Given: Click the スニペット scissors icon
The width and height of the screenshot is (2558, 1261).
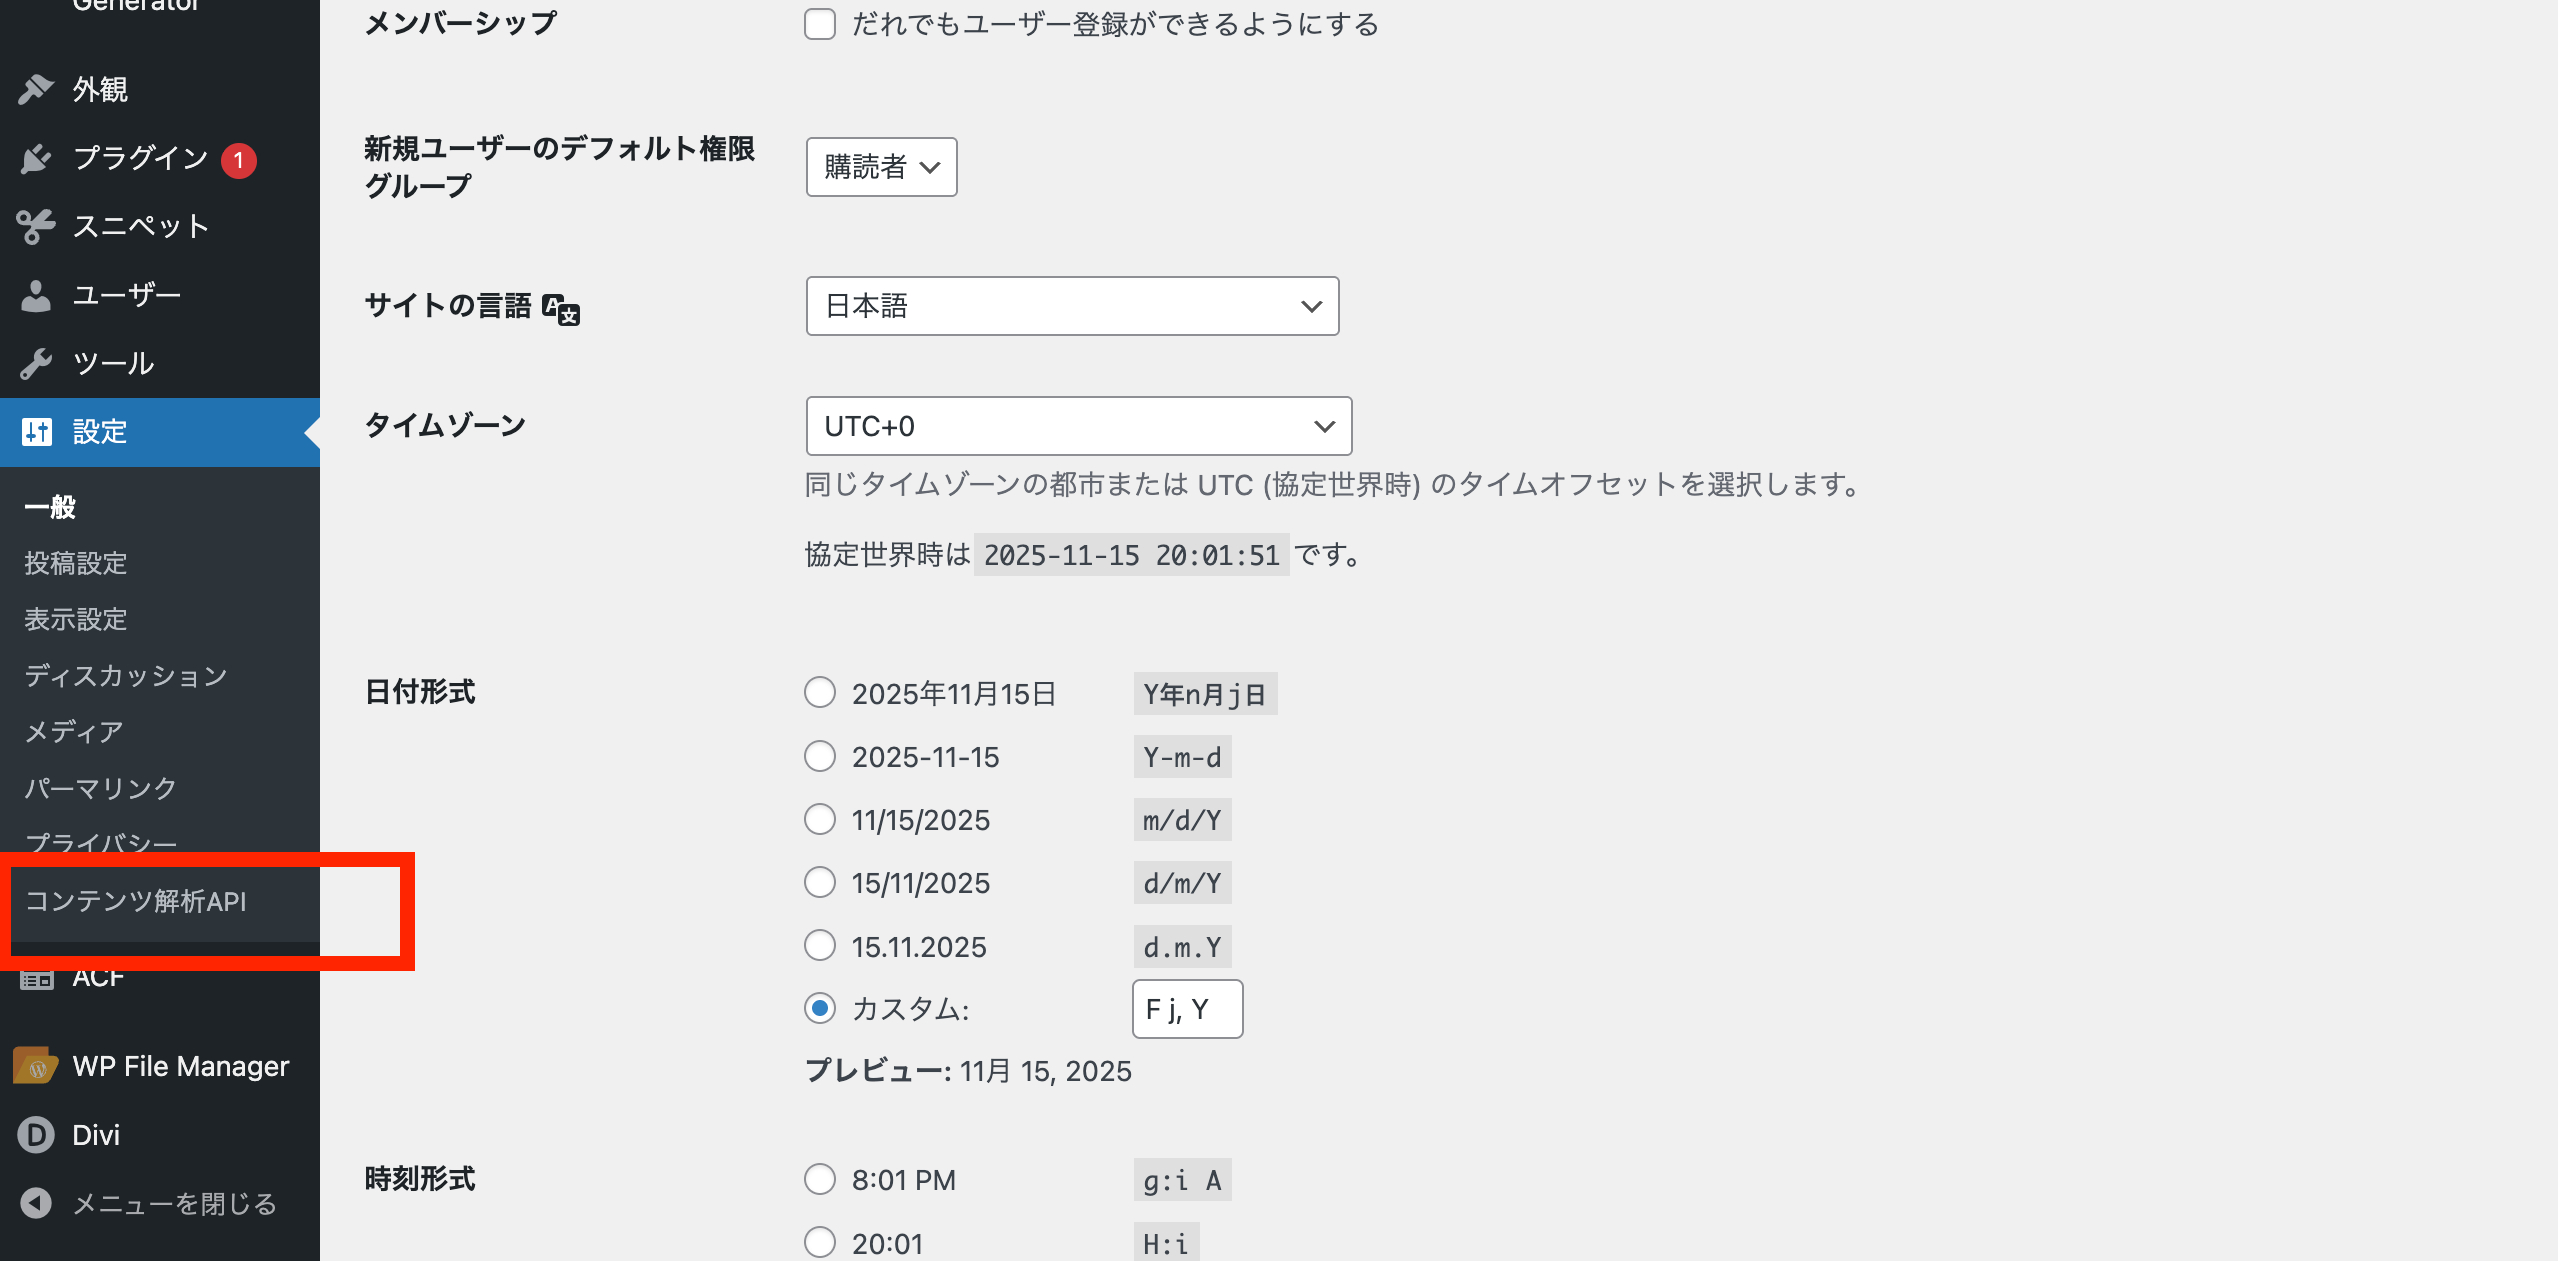Looking at the screenshot, I should (x=36, y=226).
